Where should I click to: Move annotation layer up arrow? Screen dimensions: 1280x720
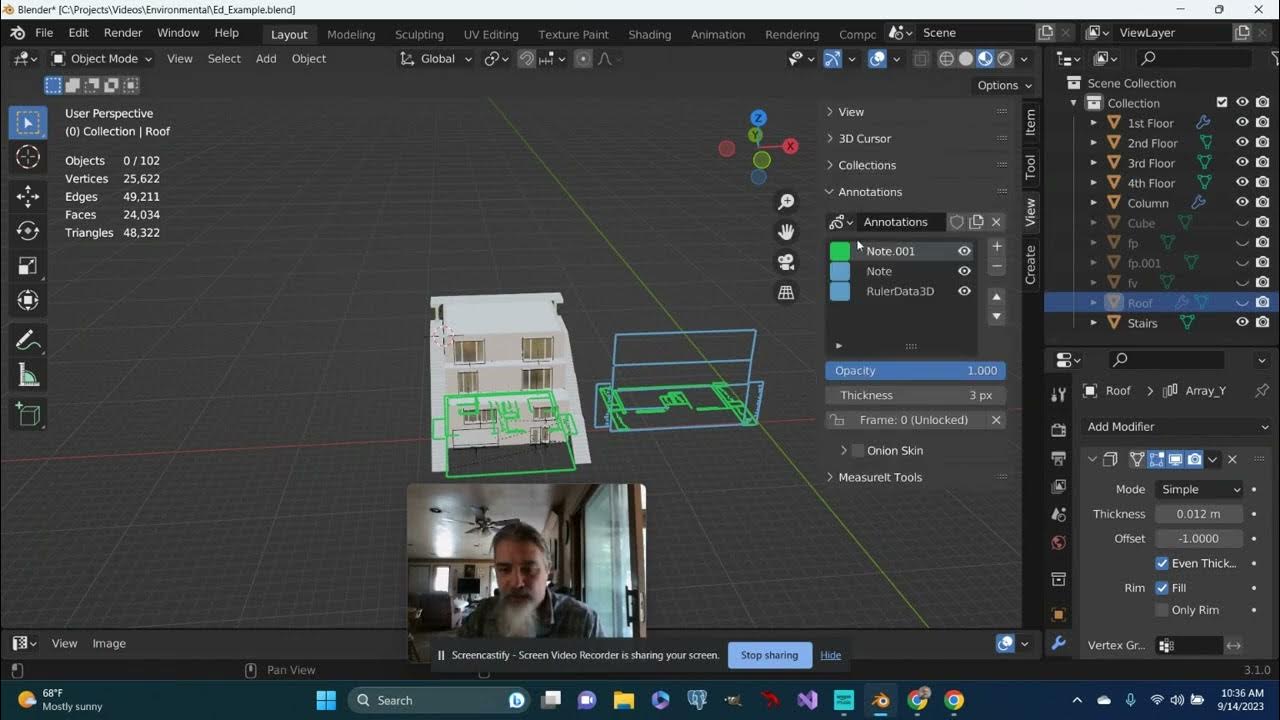click(x=996, y=297)
